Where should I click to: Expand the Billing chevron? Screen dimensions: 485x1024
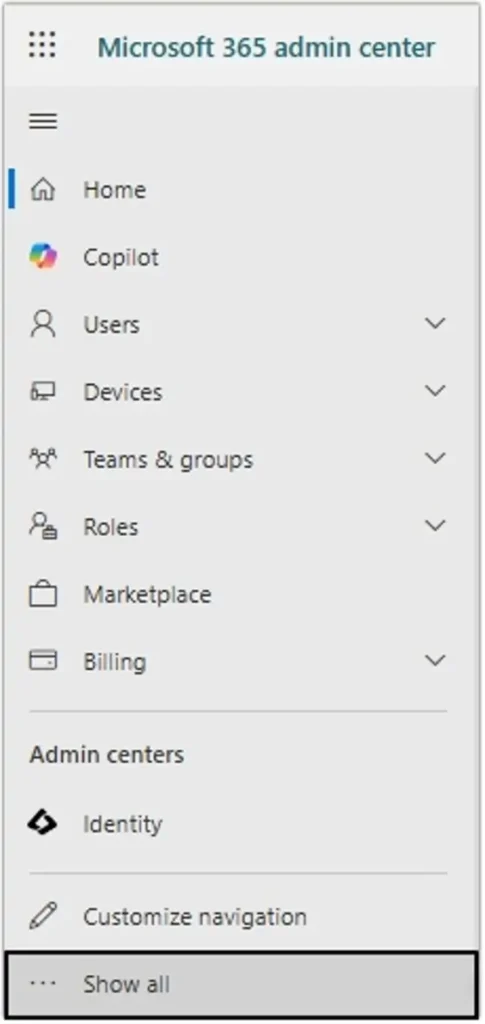pyautogui.click(x=435, y=660)
